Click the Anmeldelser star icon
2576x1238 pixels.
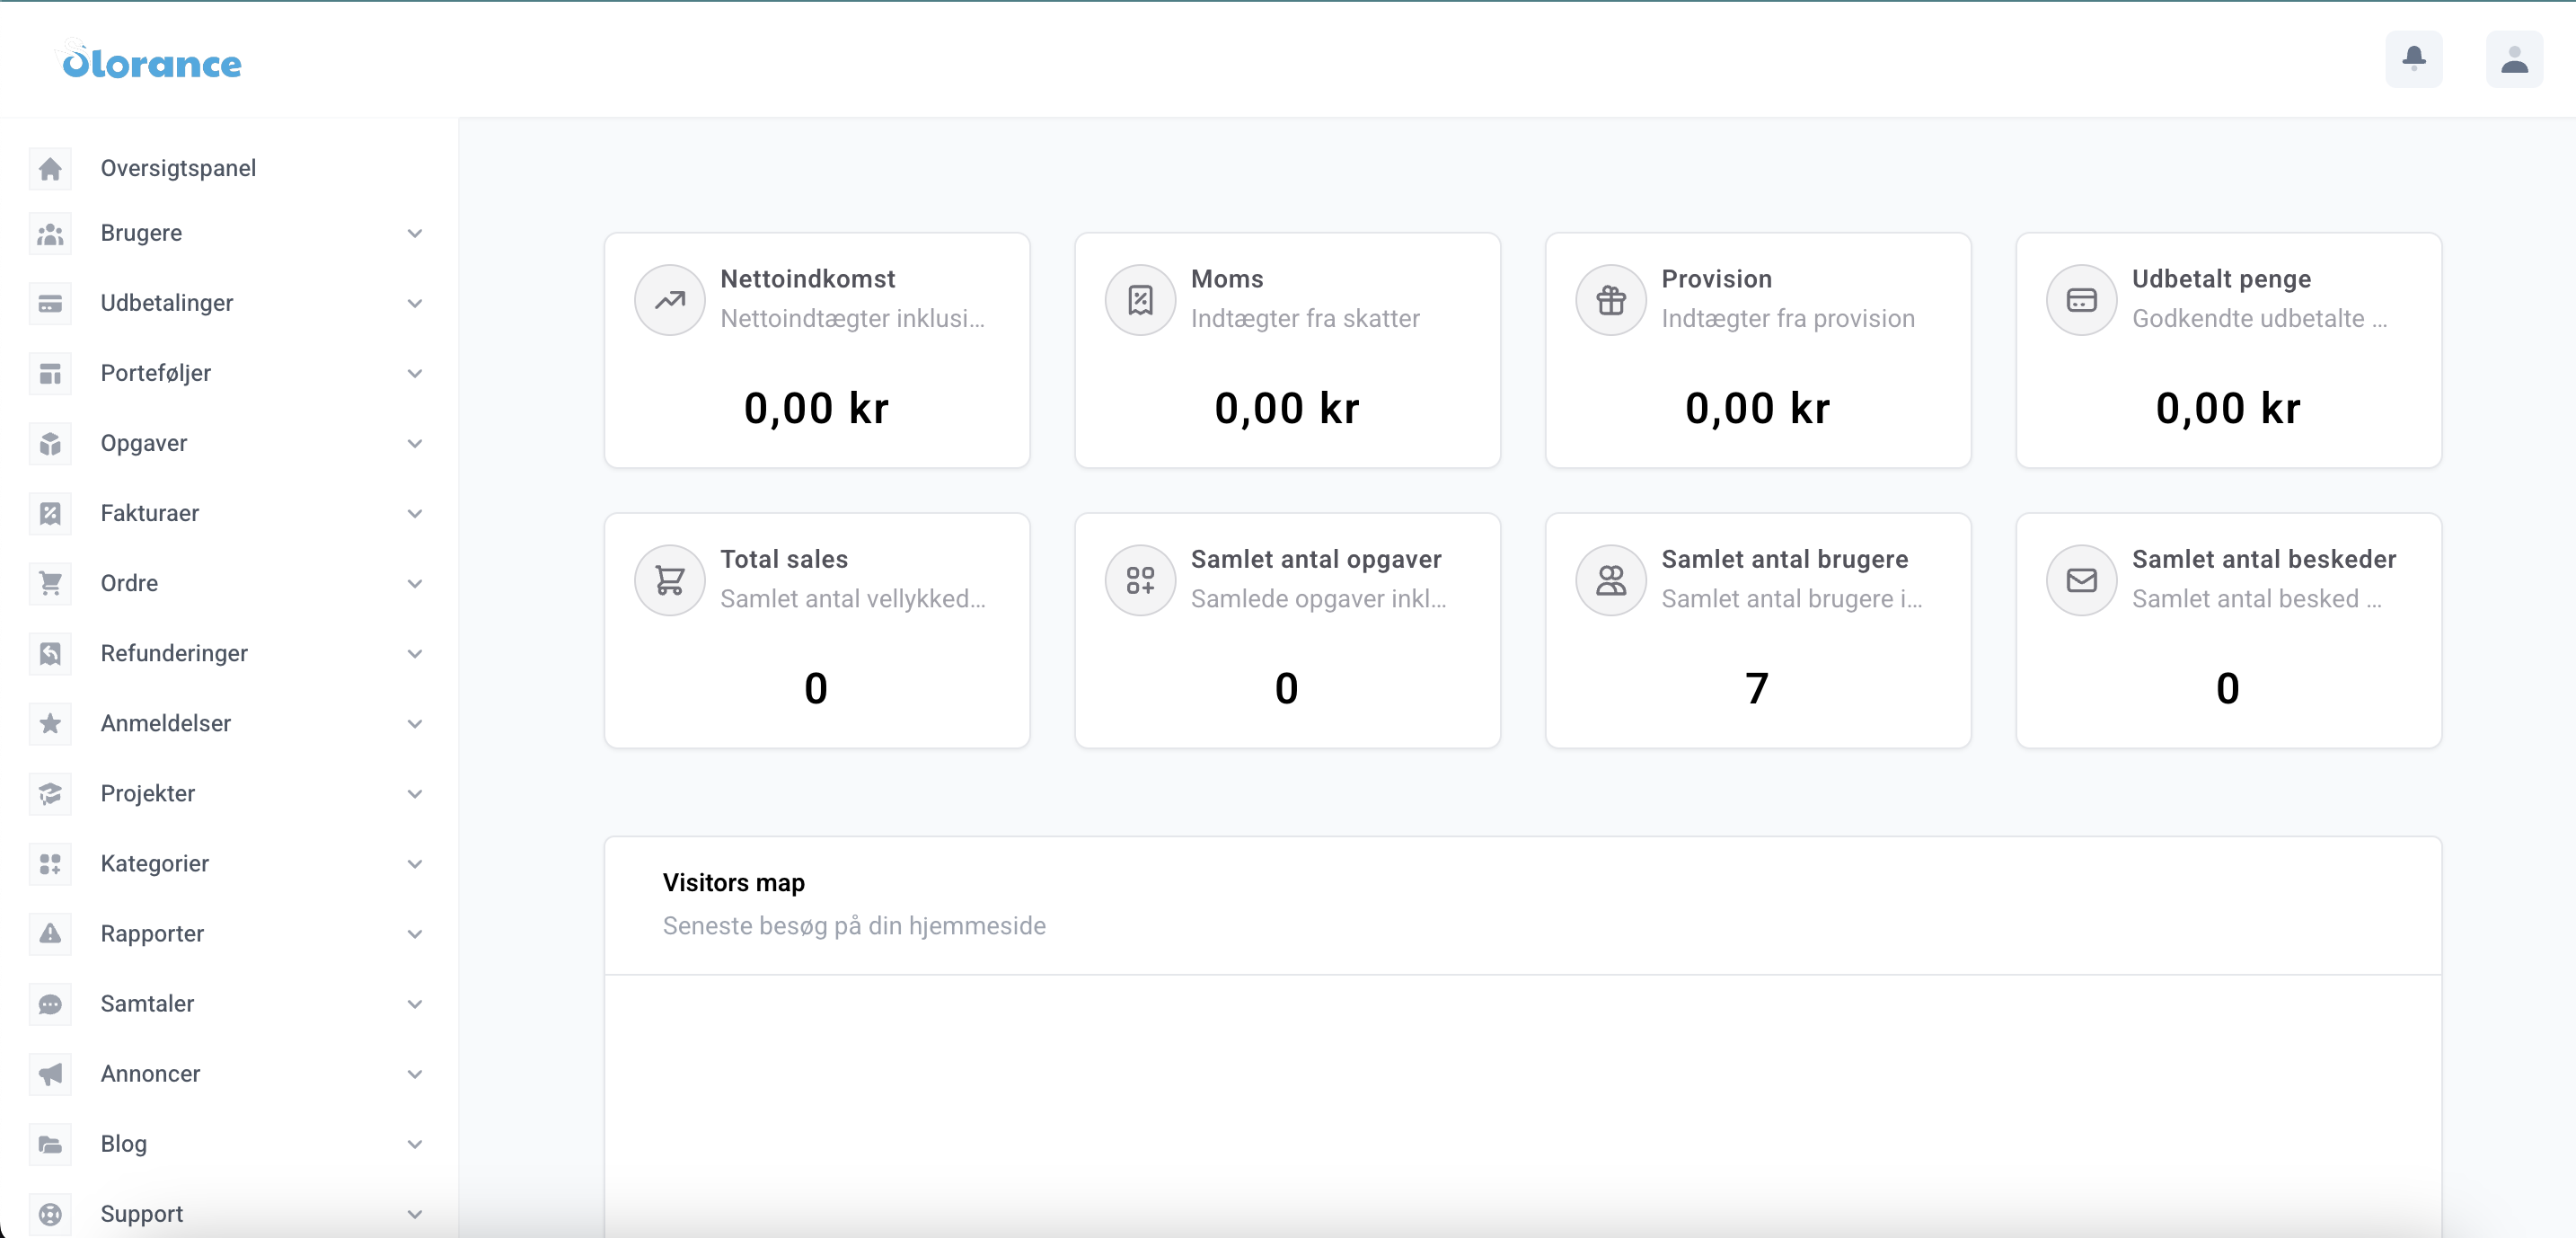(50, 723)
